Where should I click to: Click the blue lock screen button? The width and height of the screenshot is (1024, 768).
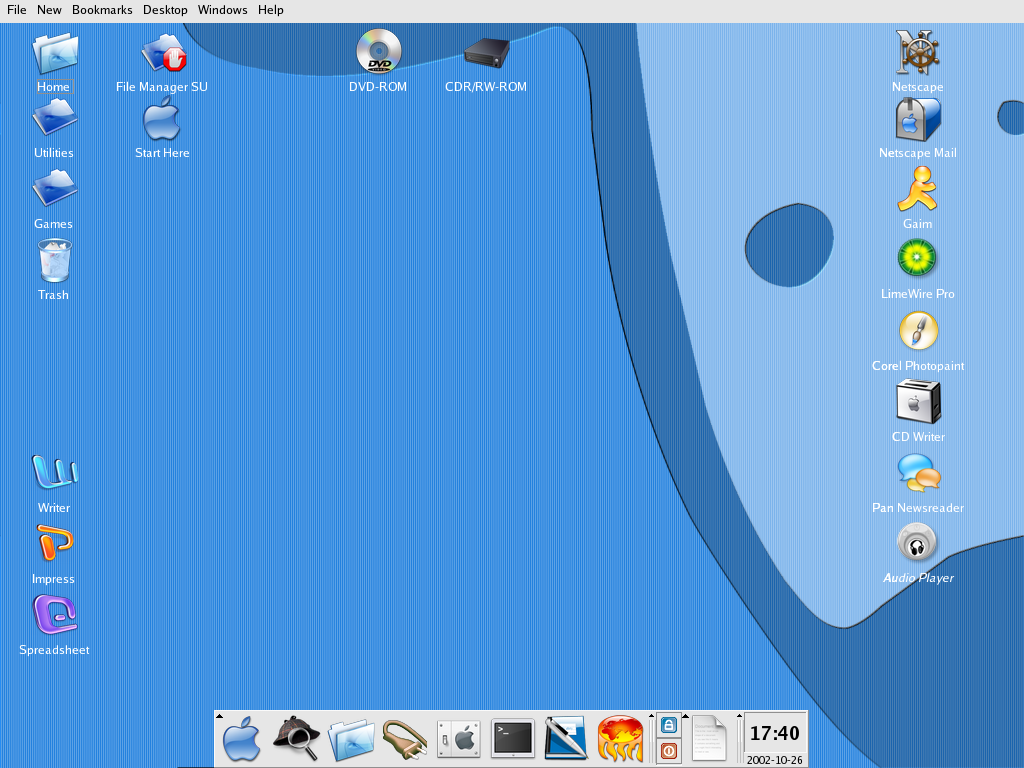pyautogui.click(x=668, y=725)
